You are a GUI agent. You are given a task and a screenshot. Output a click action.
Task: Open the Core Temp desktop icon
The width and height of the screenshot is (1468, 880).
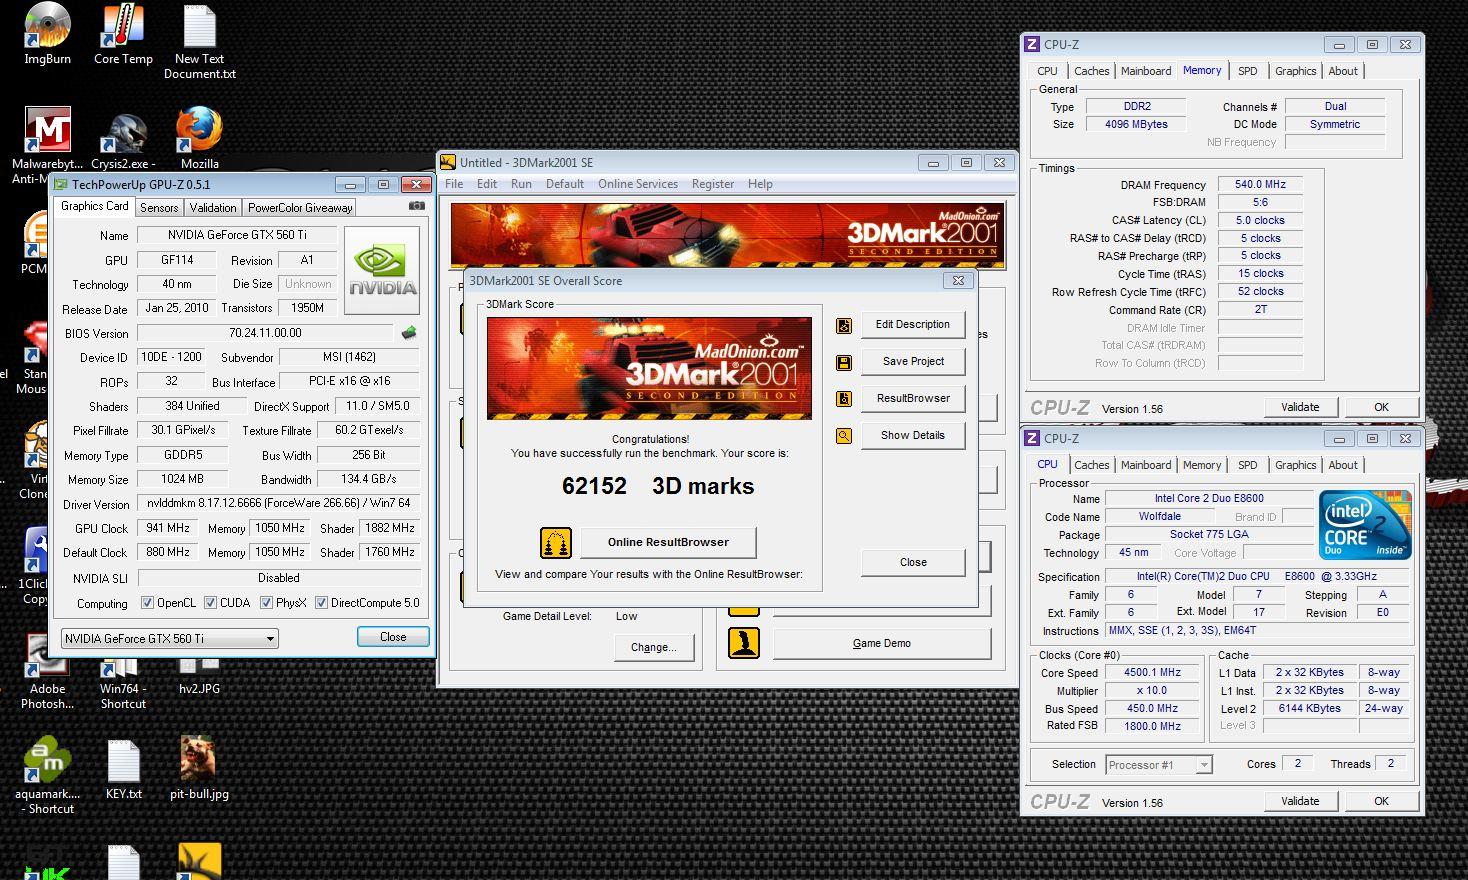123,35
